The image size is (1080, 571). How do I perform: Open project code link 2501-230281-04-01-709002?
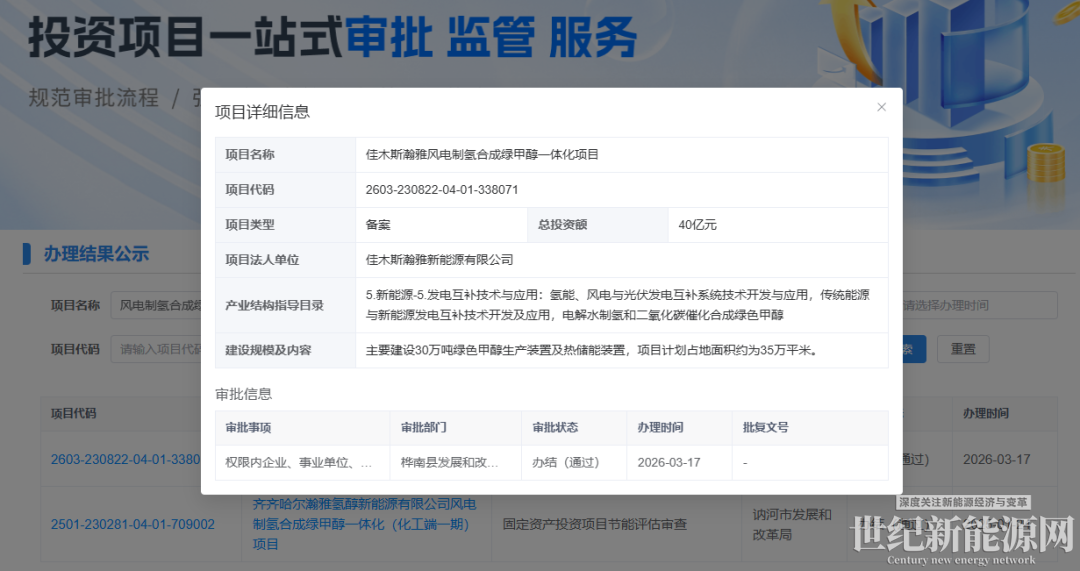click(x=133, y=524)
